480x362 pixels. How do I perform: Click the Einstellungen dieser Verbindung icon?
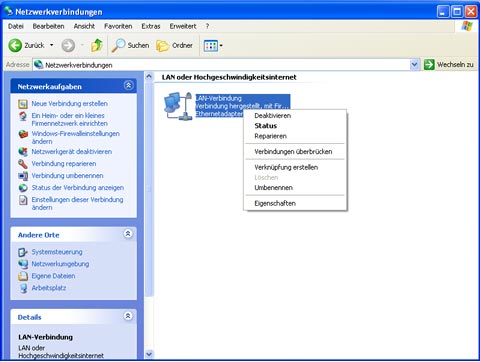pyautogui.click(x=23, y=200)
